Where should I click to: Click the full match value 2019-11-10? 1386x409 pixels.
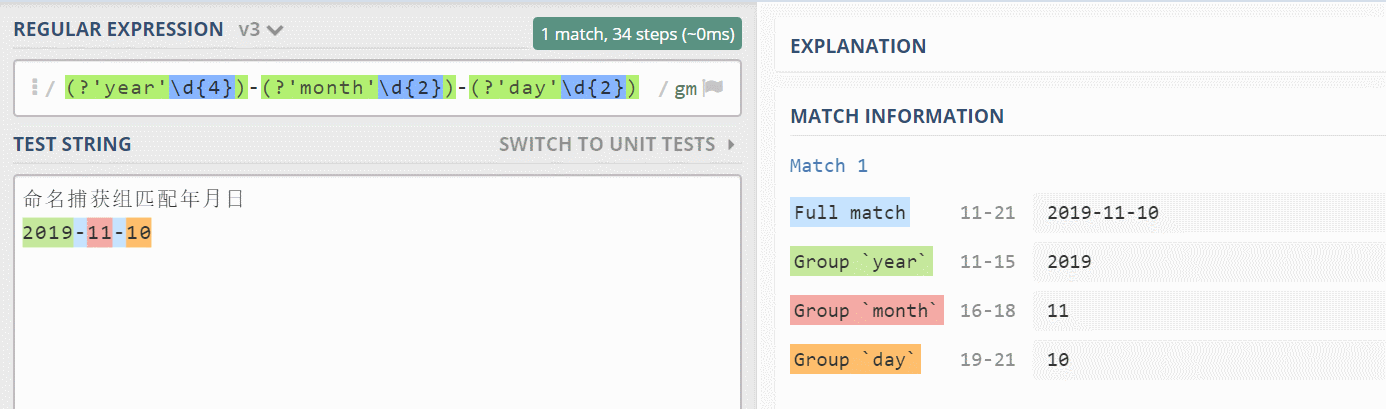click(1102, 212)
